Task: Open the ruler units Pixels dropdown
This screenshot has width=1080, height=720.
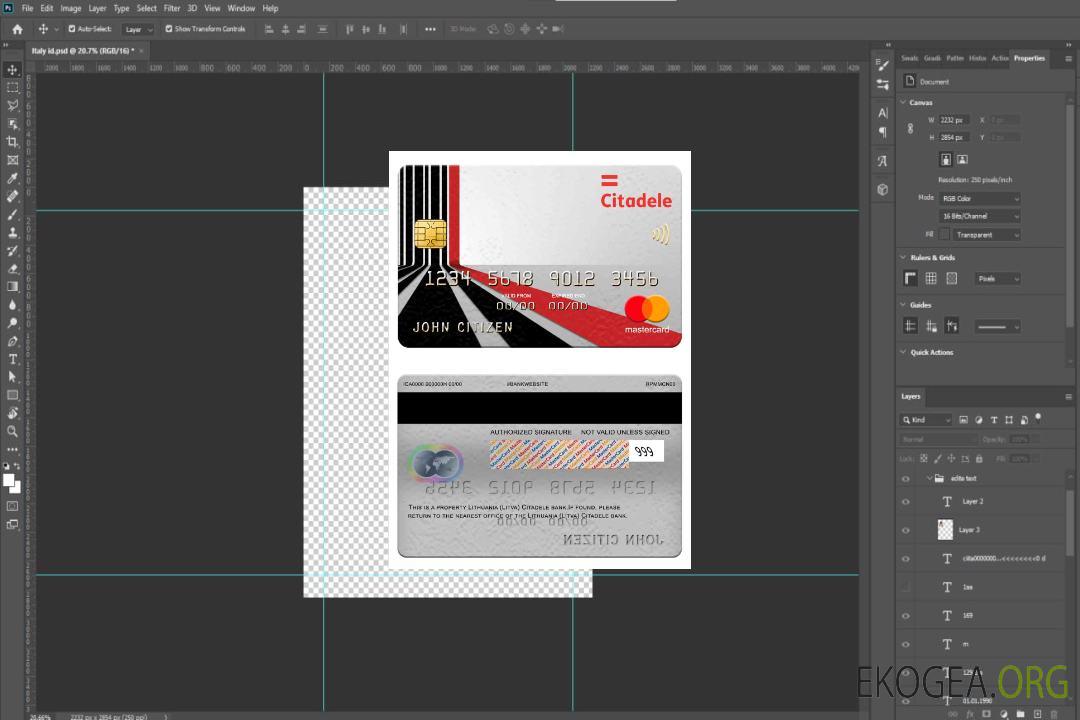Action: (997, 278)
